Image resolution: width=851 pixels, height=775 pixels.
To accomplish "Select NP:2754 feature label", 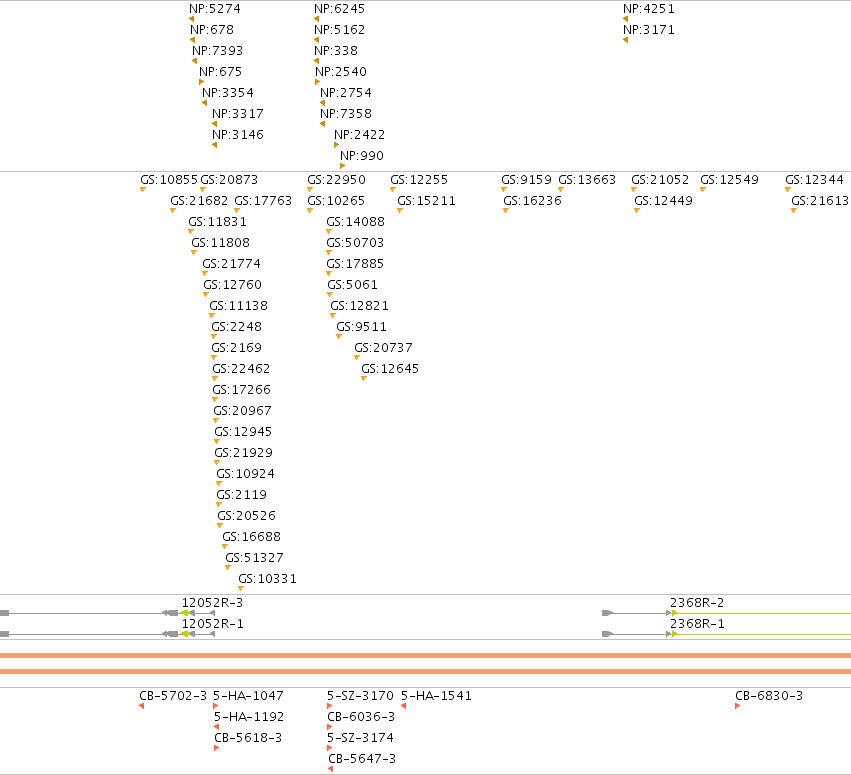I will point(346,93).
